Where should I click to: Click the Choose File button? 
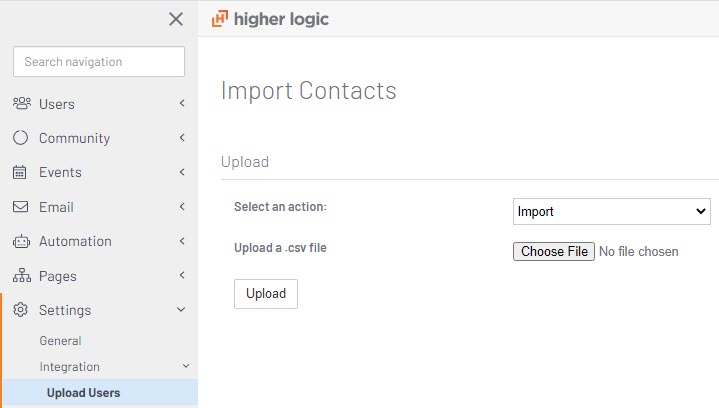tap(554, 251)
